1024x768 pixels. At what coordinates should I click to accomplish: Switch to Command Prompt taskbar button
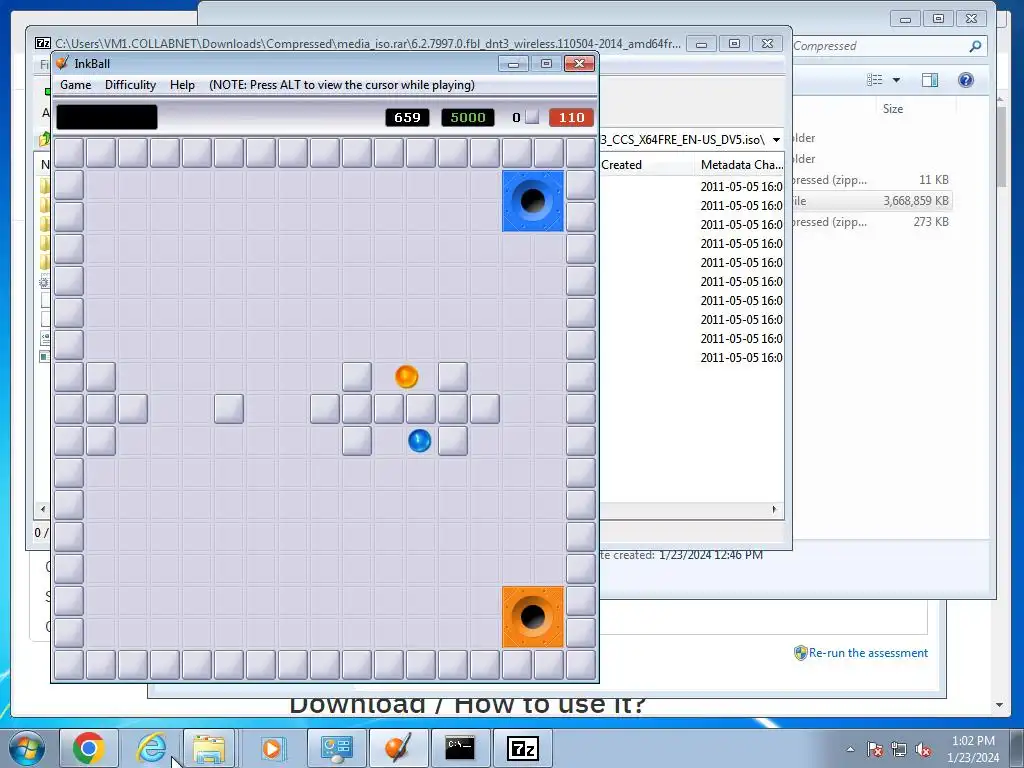pyautogui.click(x=460, y=748)
